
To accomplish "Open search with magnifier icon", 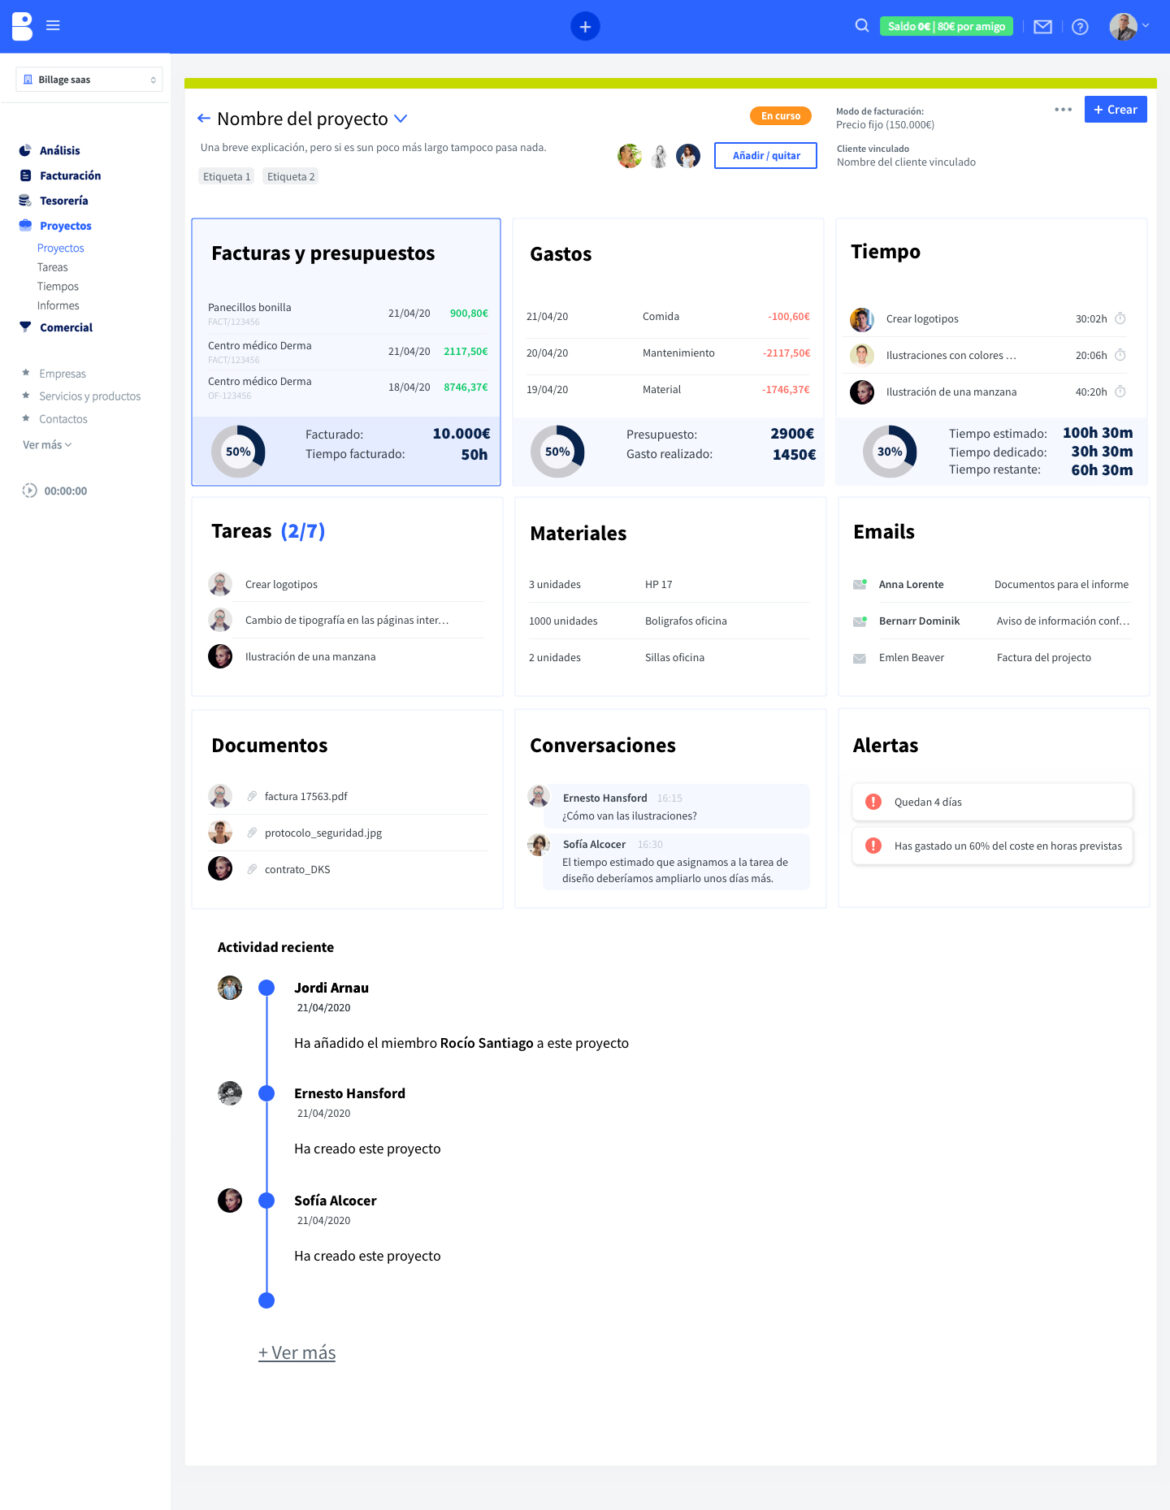I will [861, 26].
